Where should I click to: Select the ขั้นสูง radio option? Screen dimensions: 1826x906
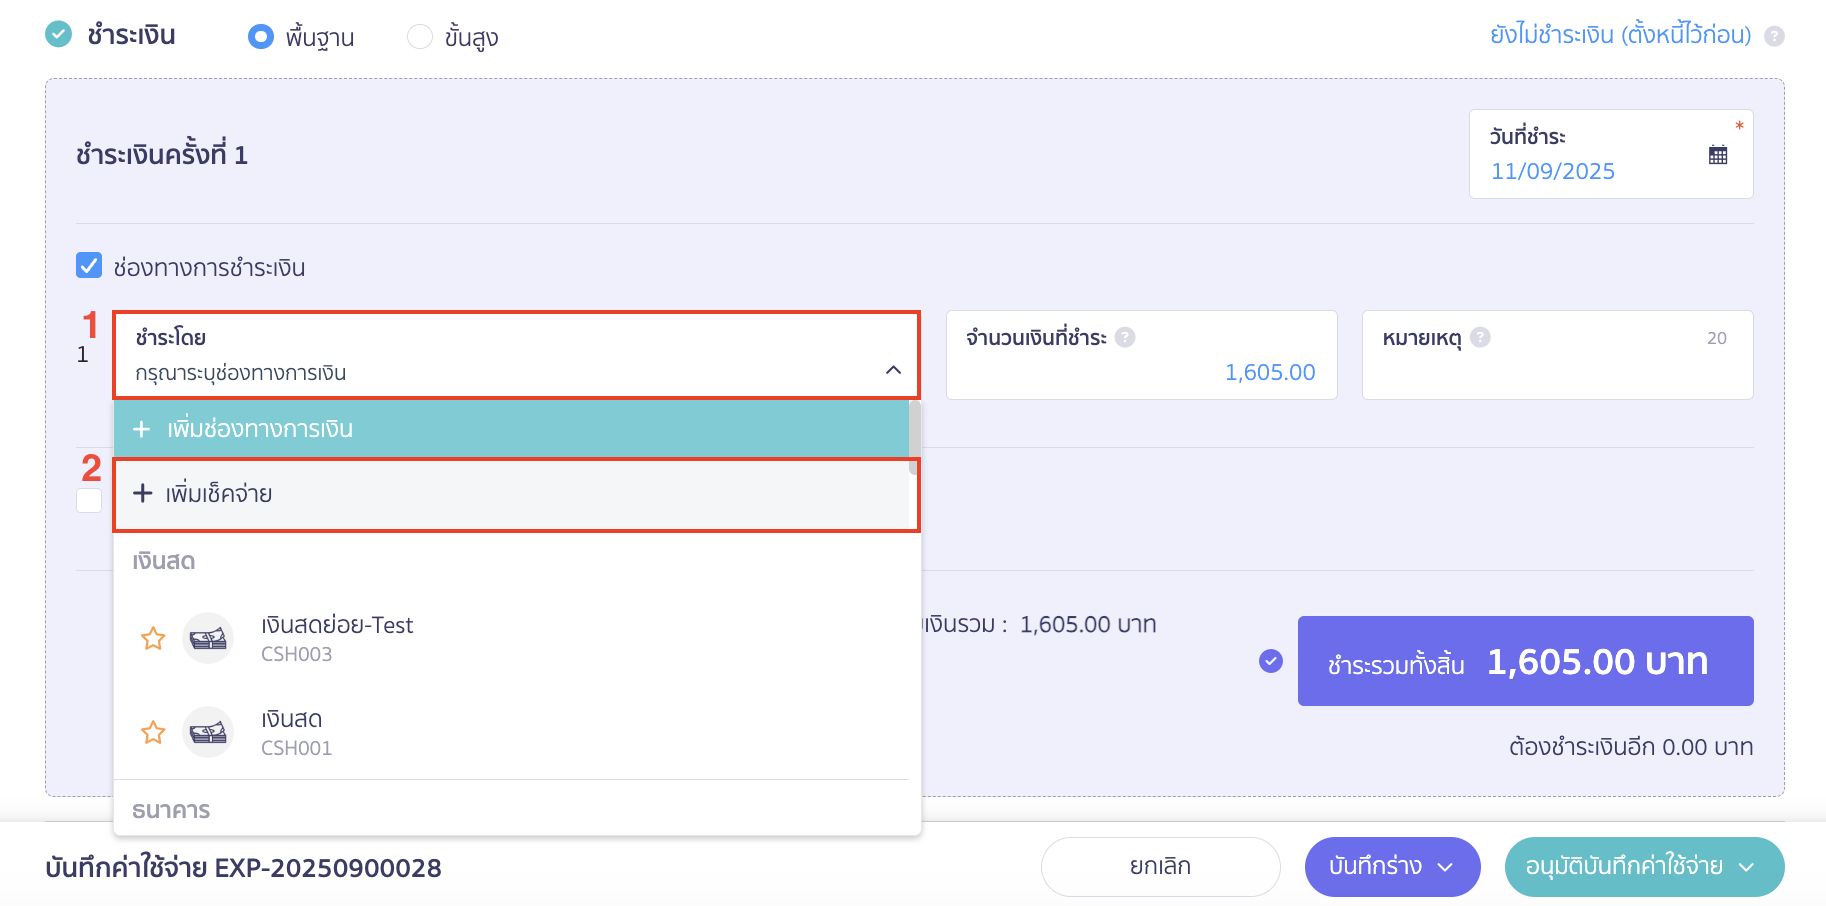(420, 37)
